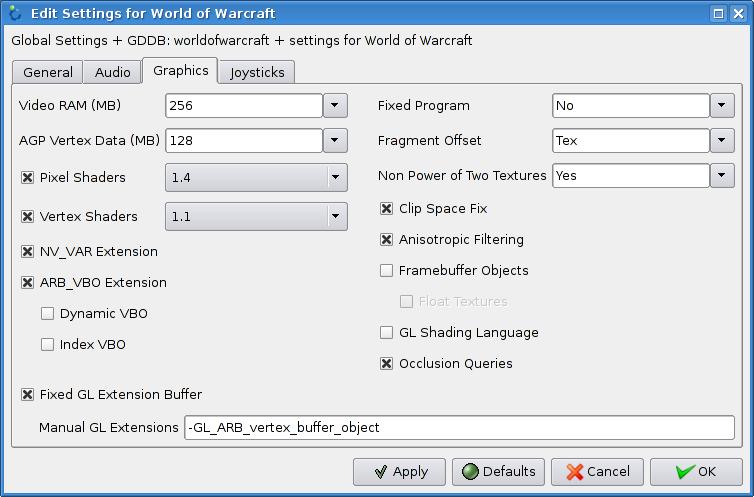Screen dimensions: 754x497
Task: Maximize the settings dialog window
Action: coord(721,13)
